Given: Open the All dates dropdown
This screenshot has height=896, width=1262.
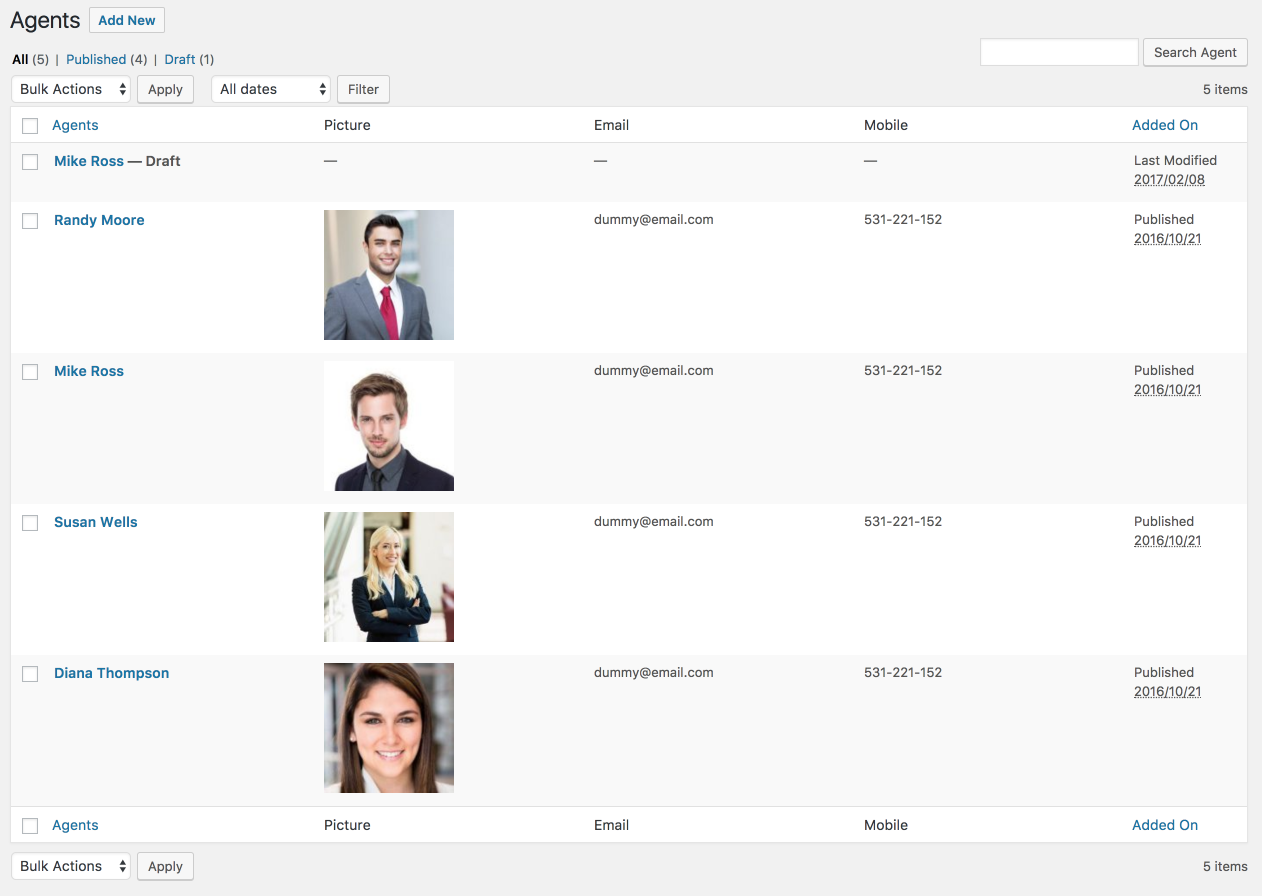Looking at the screenshot, I should pos(271,89).
